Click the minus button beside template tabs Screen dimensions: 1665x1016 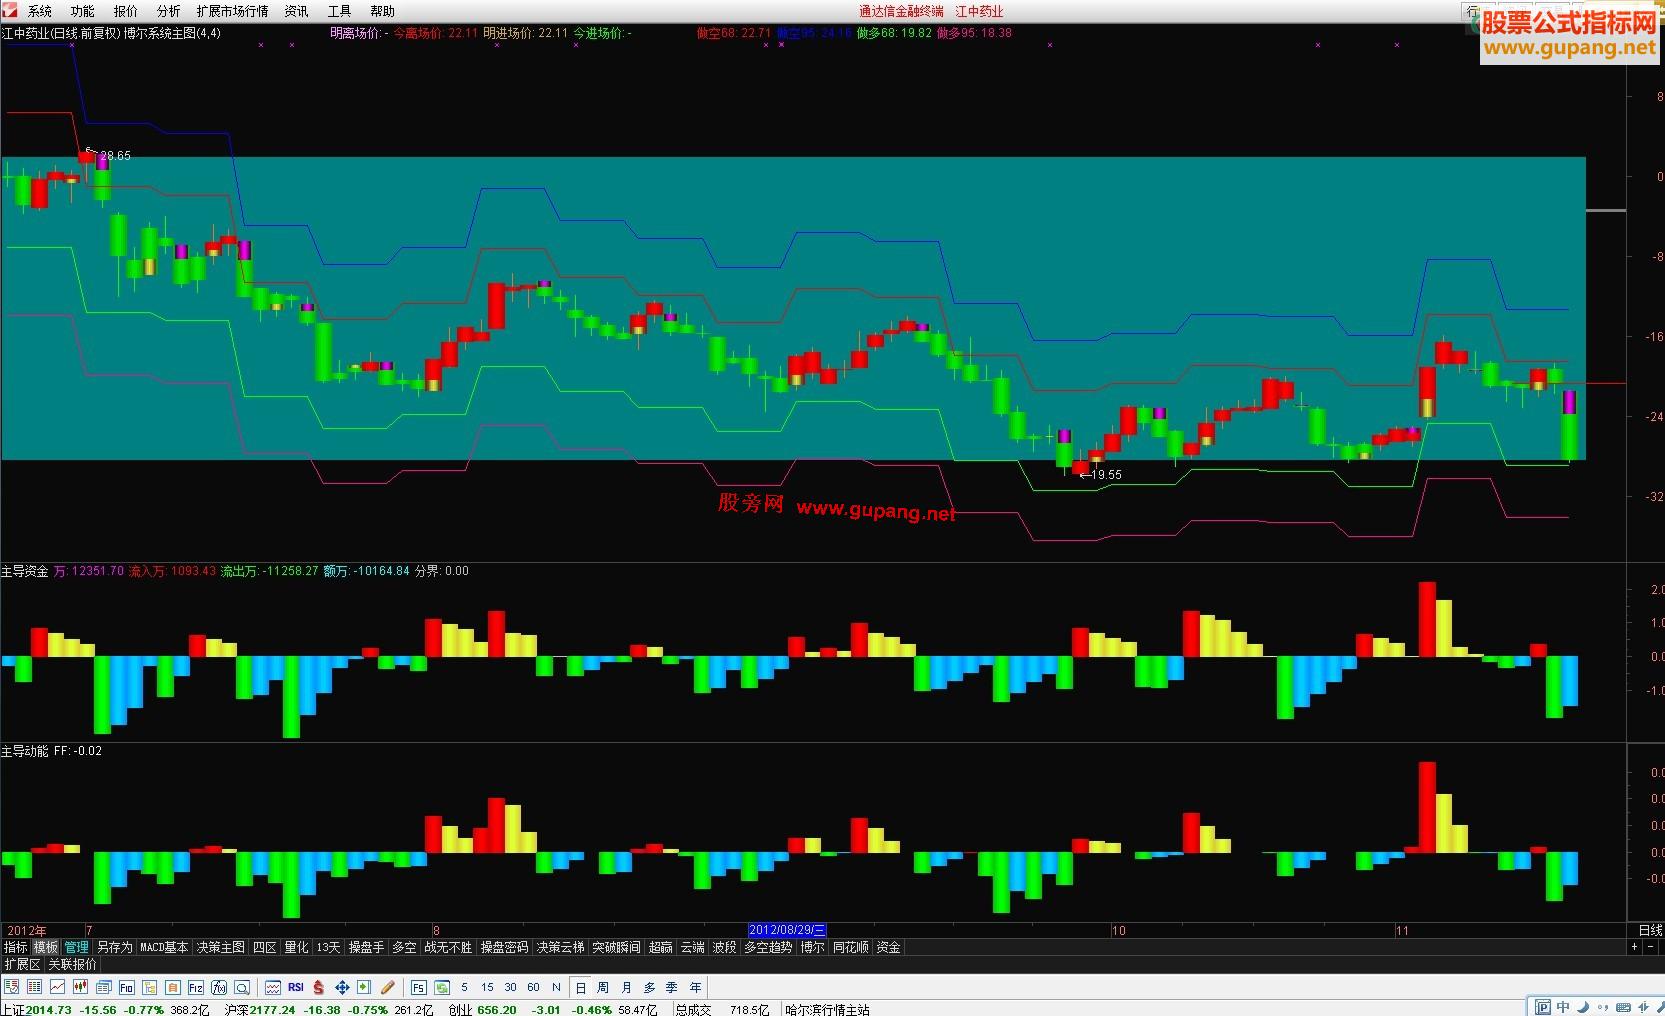tap(1651, 947)
